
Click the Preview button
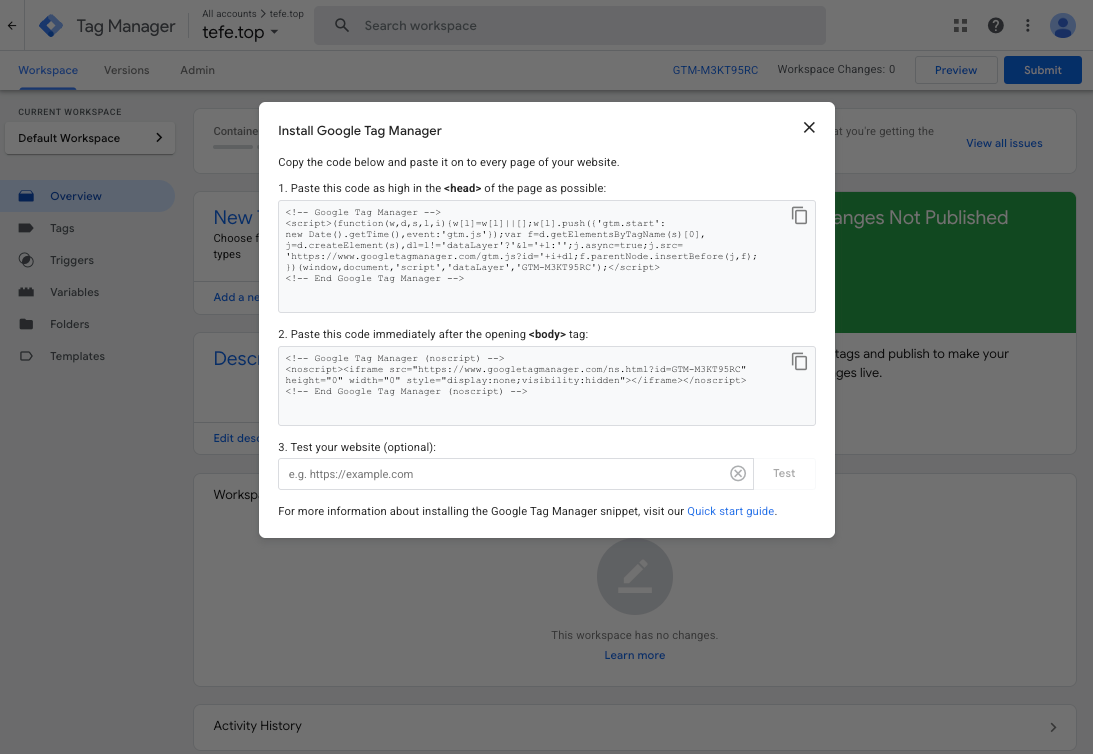point(956,70)
